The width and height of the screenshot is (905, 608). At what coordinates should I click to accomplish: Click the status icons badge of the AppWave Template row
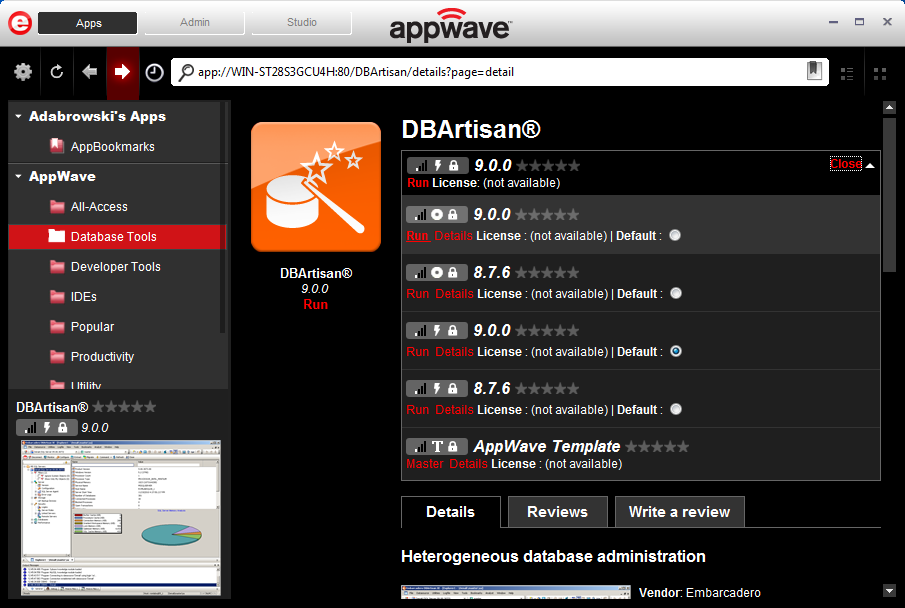(437, 446)
